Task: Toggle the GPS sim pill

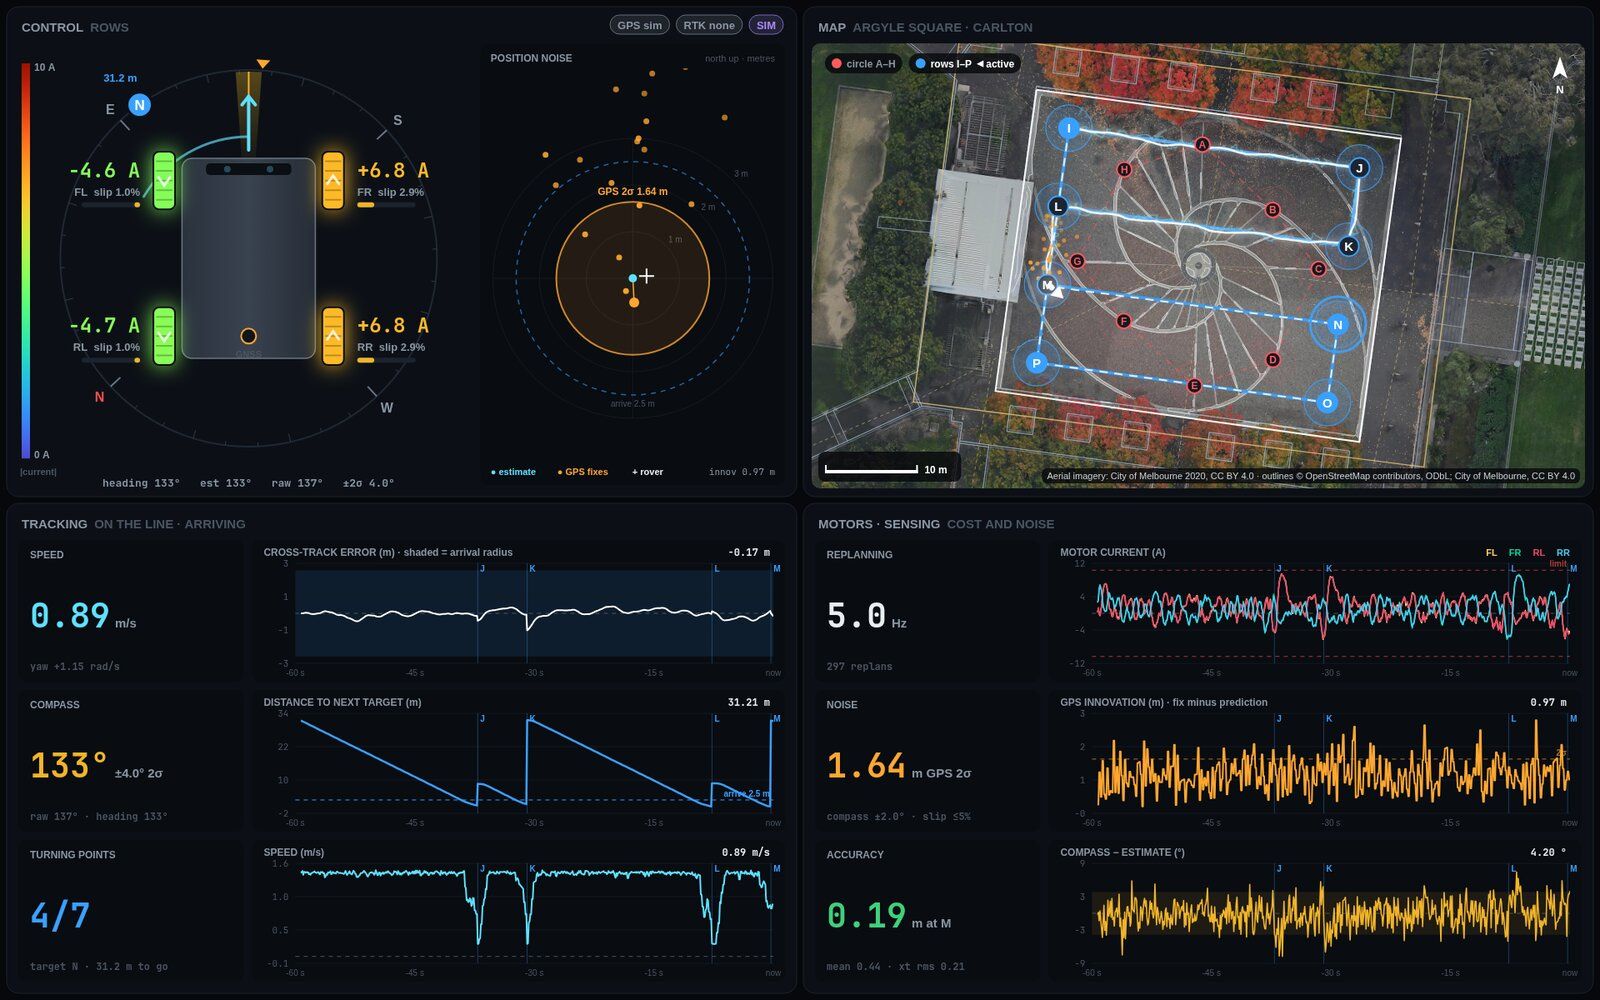Action: [x=639, y=25]
